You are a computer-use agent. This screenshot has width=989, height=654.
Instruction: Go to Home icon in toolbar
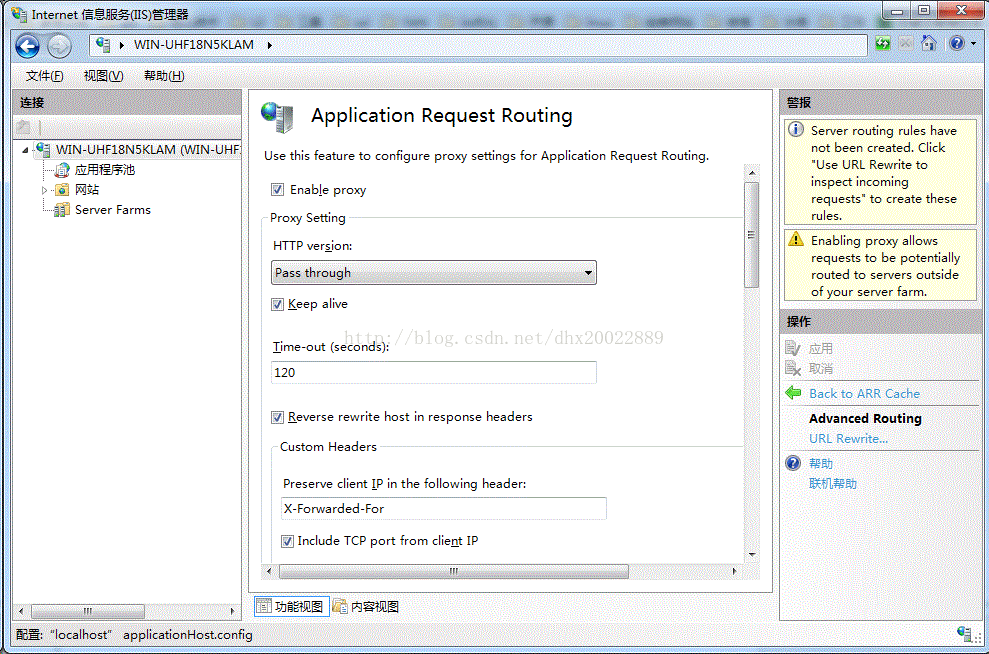(928, 44)
